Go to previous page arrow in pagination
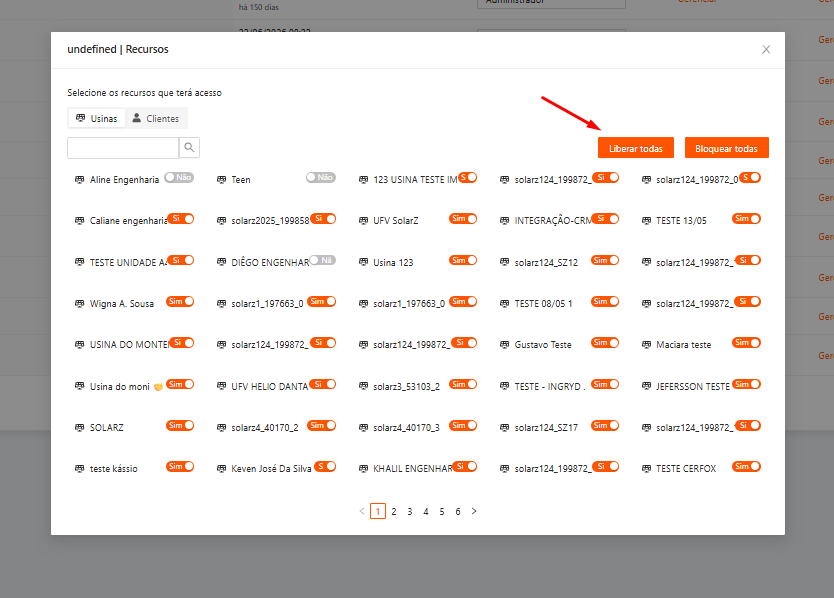Viewport: 834px width, 598px height. coord(362,511)
